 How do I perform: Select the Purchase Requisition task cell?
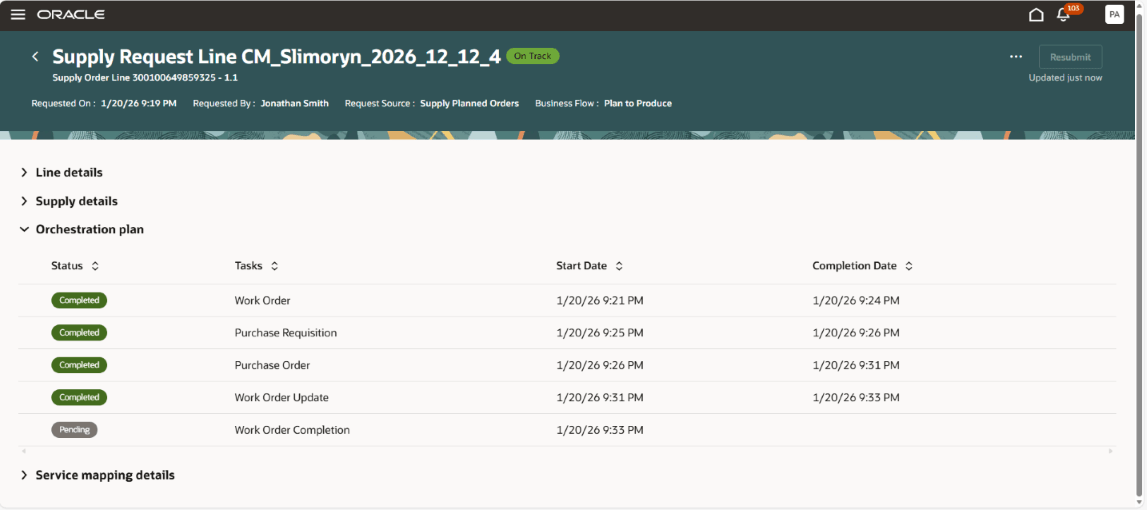tap(285, 332)
